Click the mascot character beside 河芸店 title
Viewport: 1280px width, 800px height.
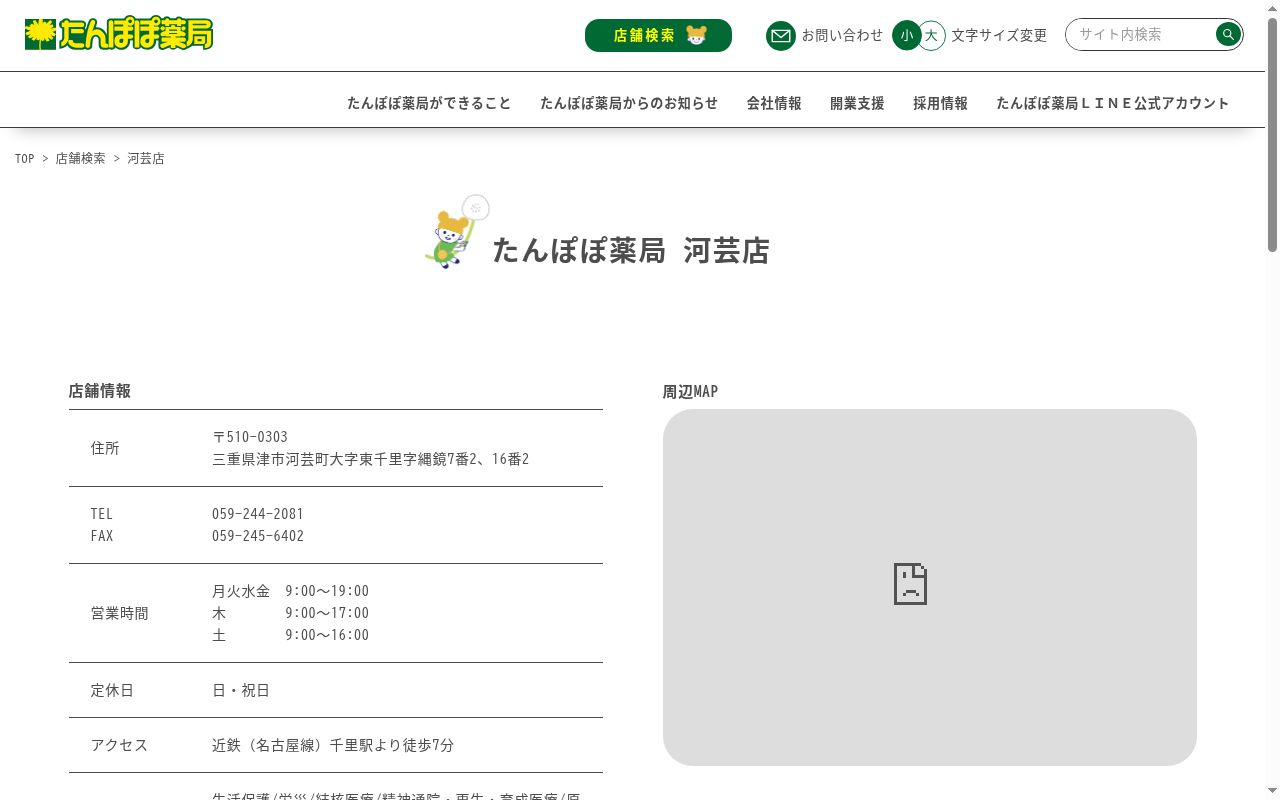click(457, 232)
